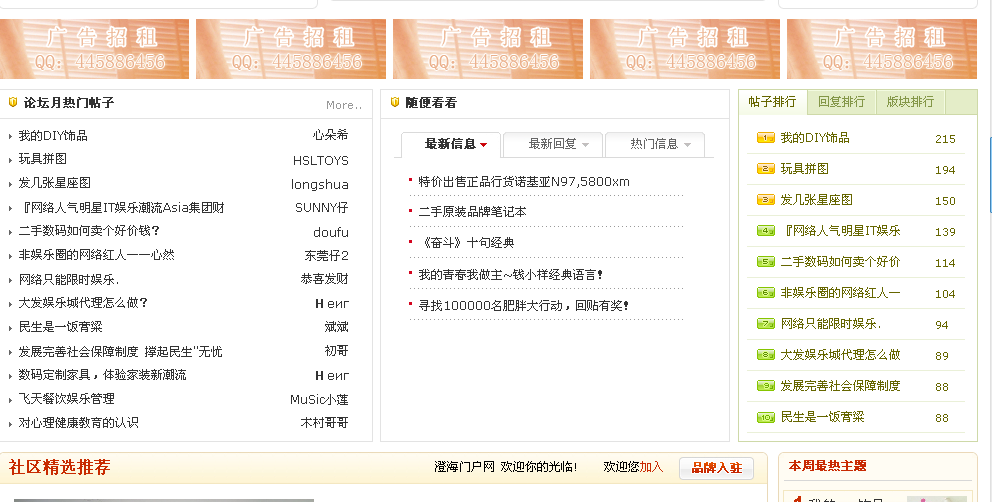This screenshot has width=992, height=502.
Task: Open author profile 东莞仔2
Action: coord(326,256)
